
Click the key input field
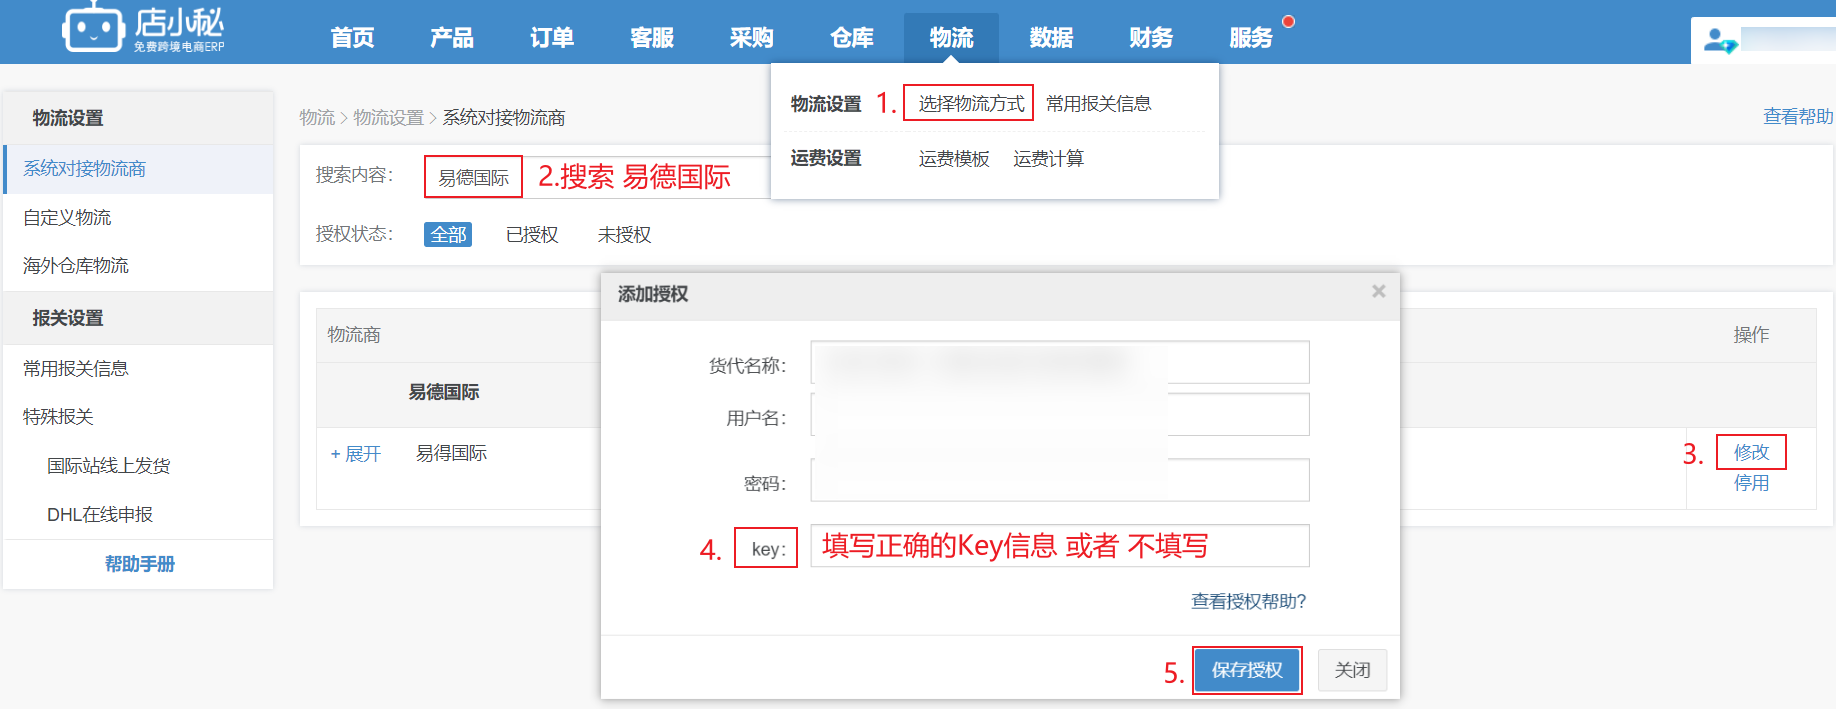(1060, 546)
